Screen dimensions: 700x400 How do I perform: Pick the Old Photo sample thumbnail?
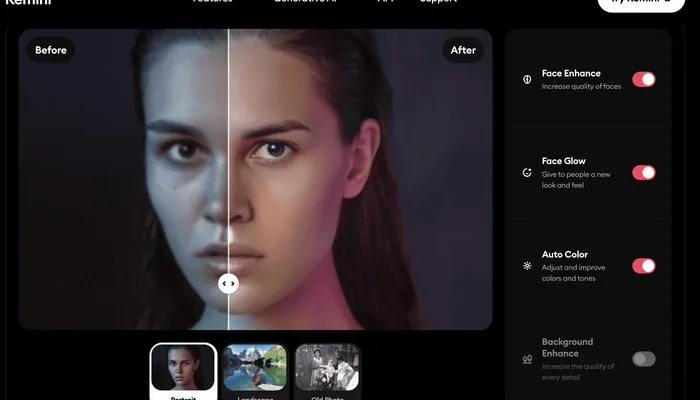point(327,371)
